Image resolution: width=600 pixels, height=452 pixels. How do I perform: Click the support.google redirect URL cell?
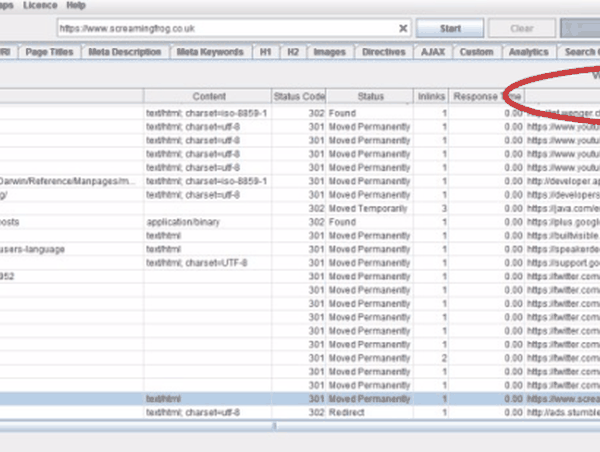pyautogui.click(x=563, y=263)
